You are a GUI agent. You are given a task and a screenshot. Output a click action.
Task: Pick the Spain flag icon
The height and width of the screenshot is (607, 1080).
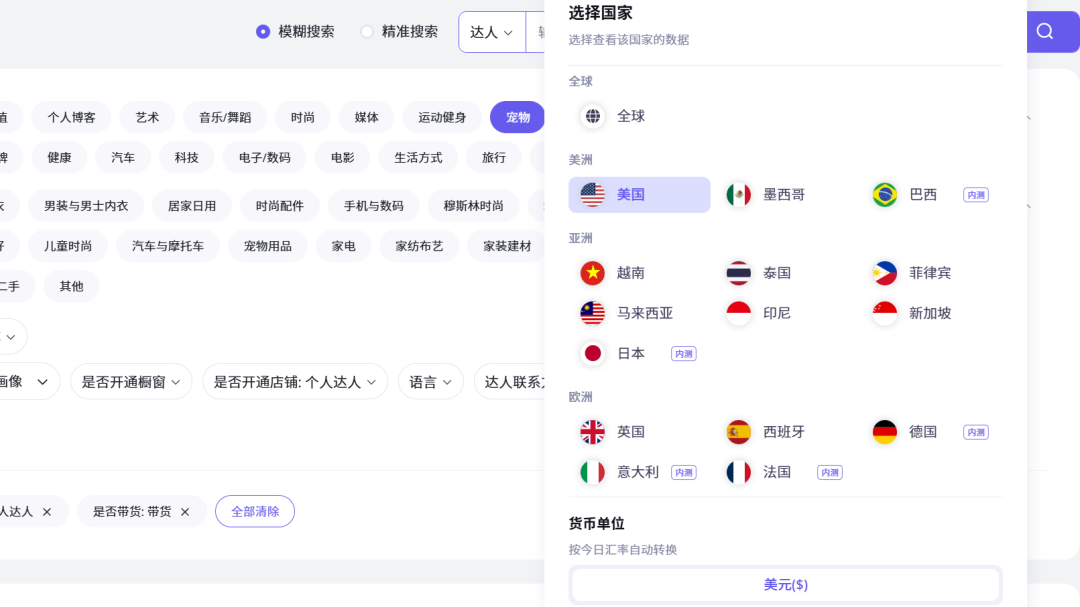pyautogui.click(x=739, y=432)
